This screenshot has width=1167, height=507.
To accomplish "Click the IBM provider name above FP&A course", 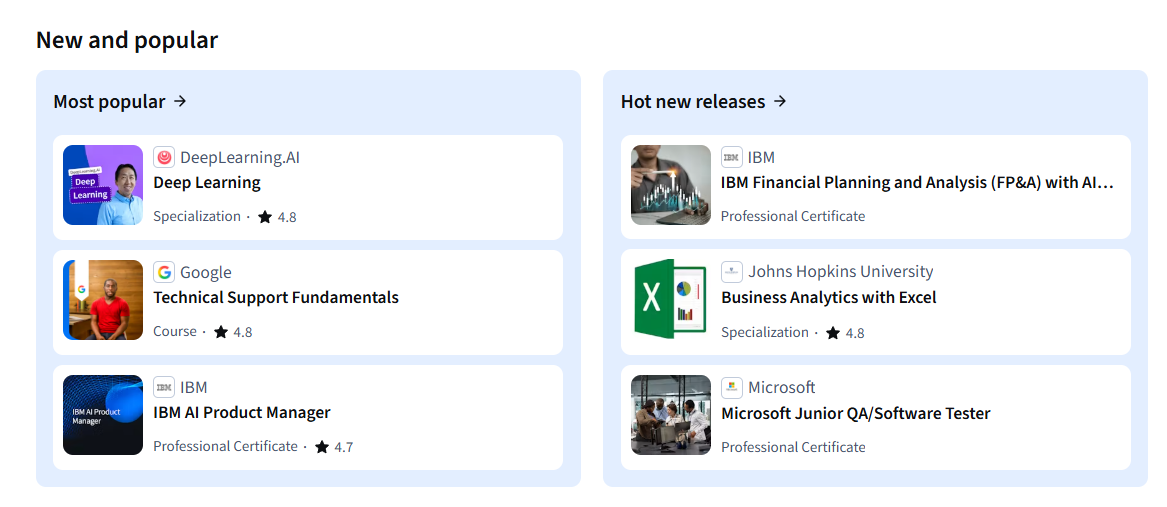I will [761, 157].
